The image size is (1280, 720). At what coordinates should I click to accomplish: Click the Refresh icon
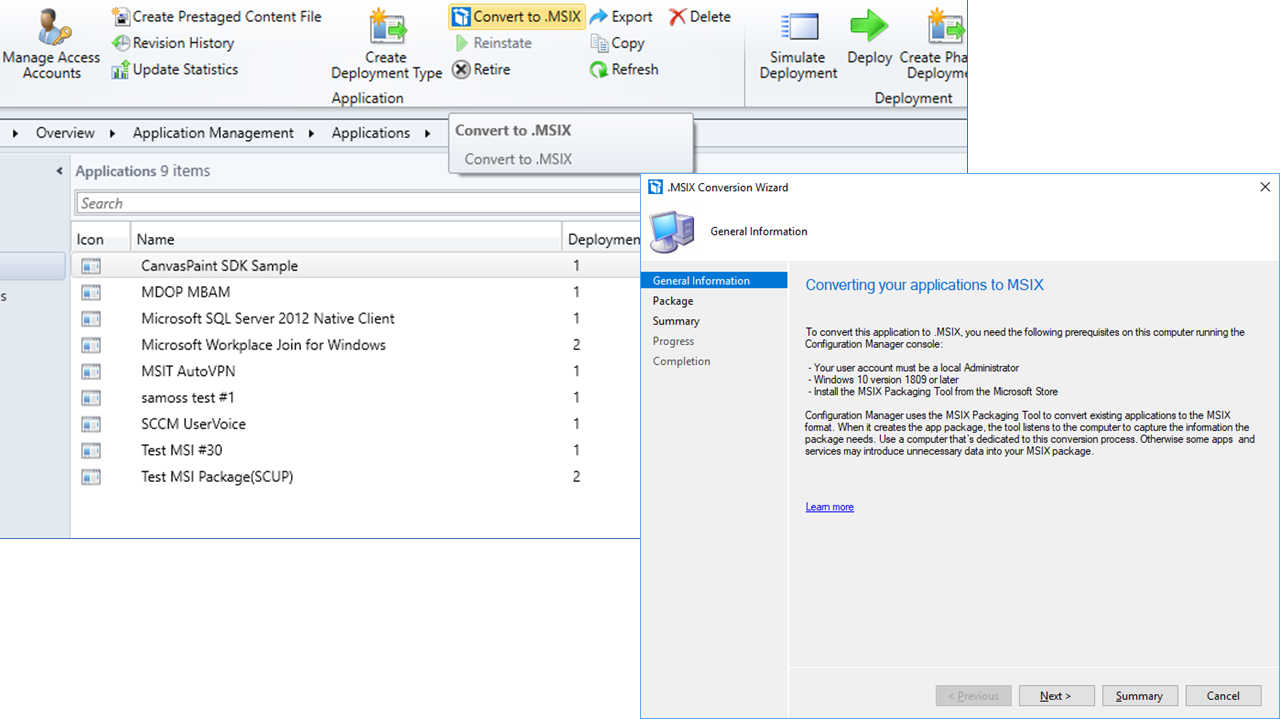[623, 69]
